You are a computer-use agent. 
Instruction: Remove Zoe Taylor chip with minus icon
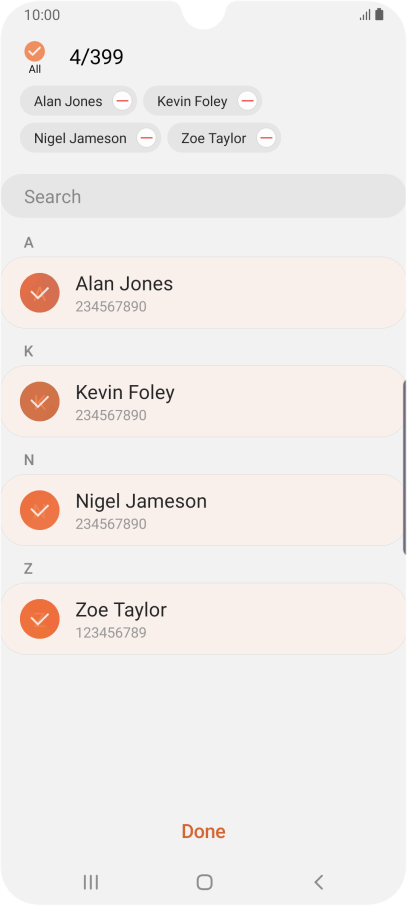[266, 138]
